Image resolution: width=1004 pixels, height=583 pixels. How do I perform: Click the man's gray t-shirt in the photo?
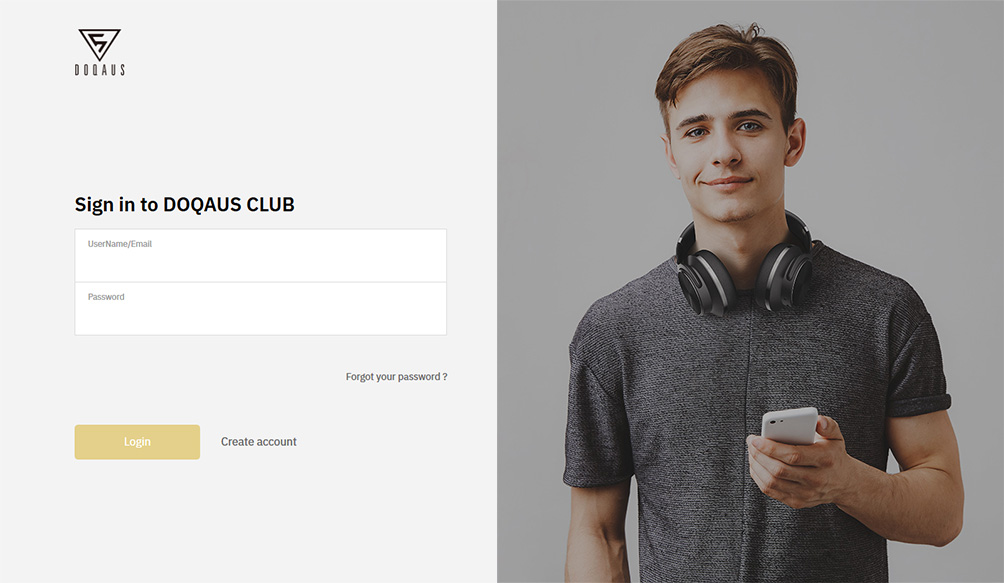point(756,410)
